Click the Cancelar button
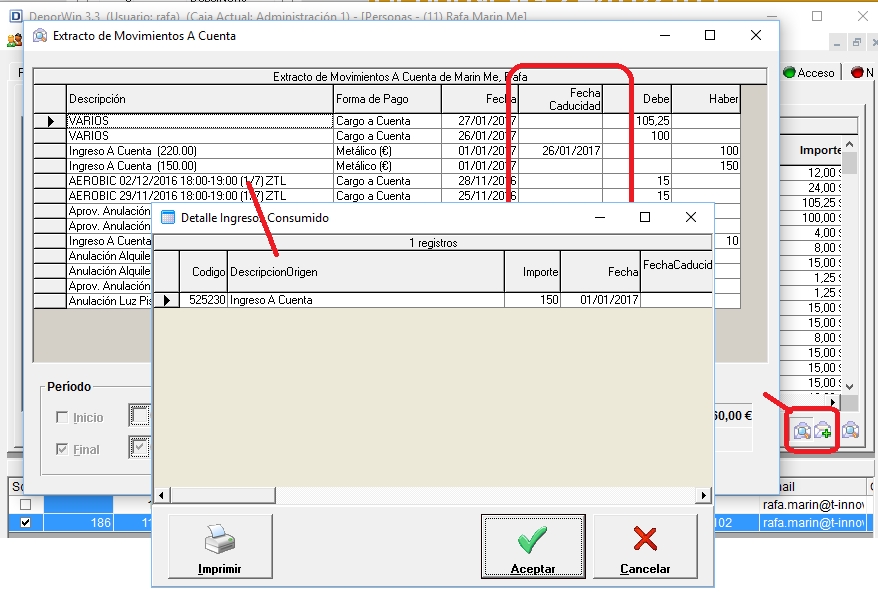The width and height of the screenshot is (878, 596). 645,546
